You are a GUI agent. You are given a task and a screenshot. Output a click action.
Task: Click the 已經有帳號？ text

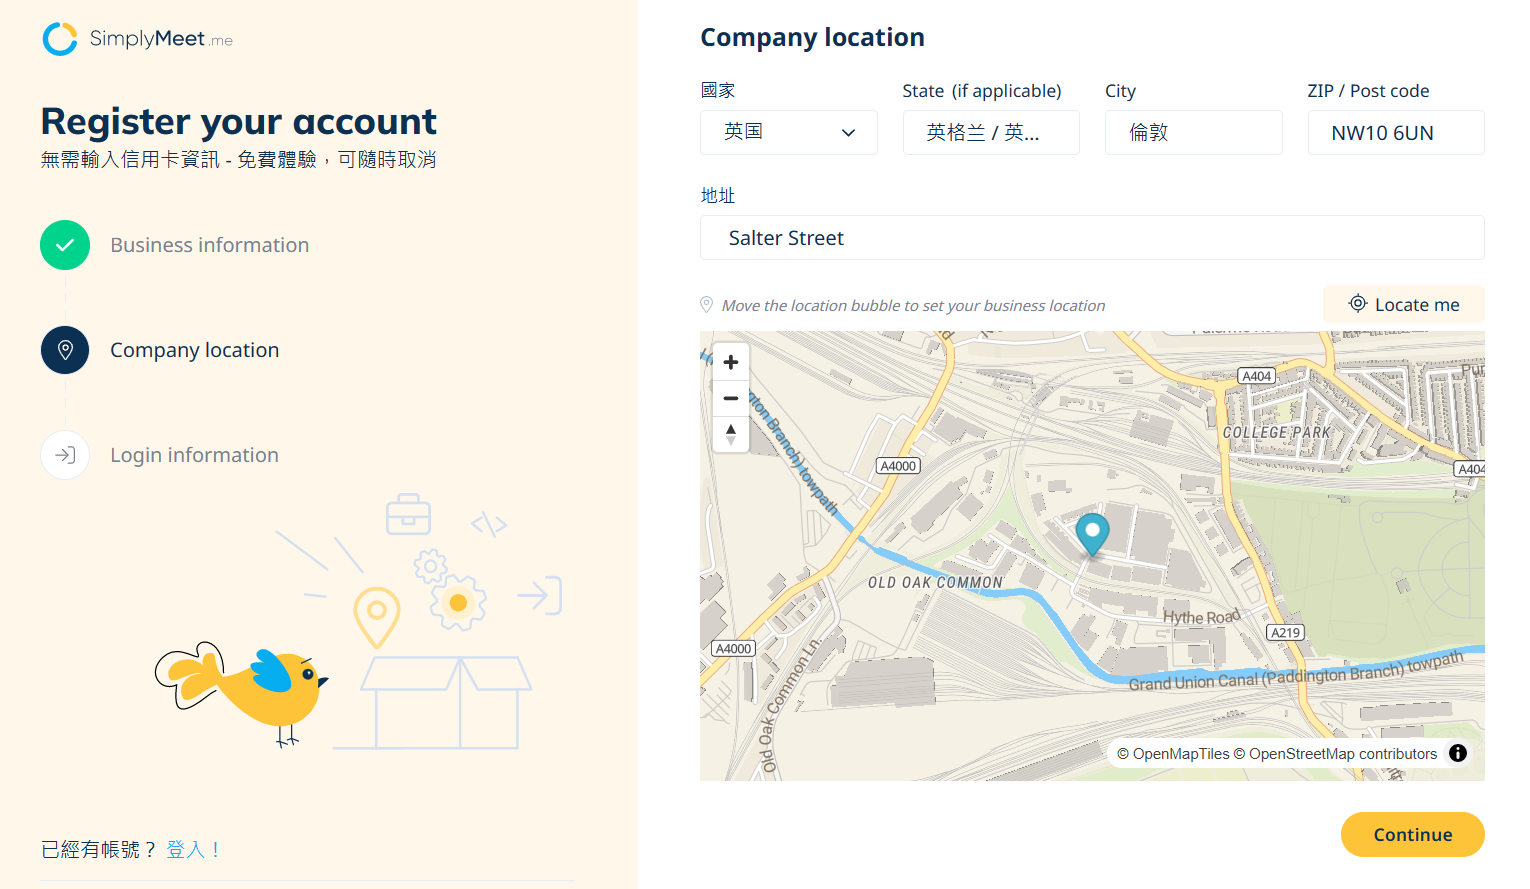pyautogui.click(x=100, y=849)
